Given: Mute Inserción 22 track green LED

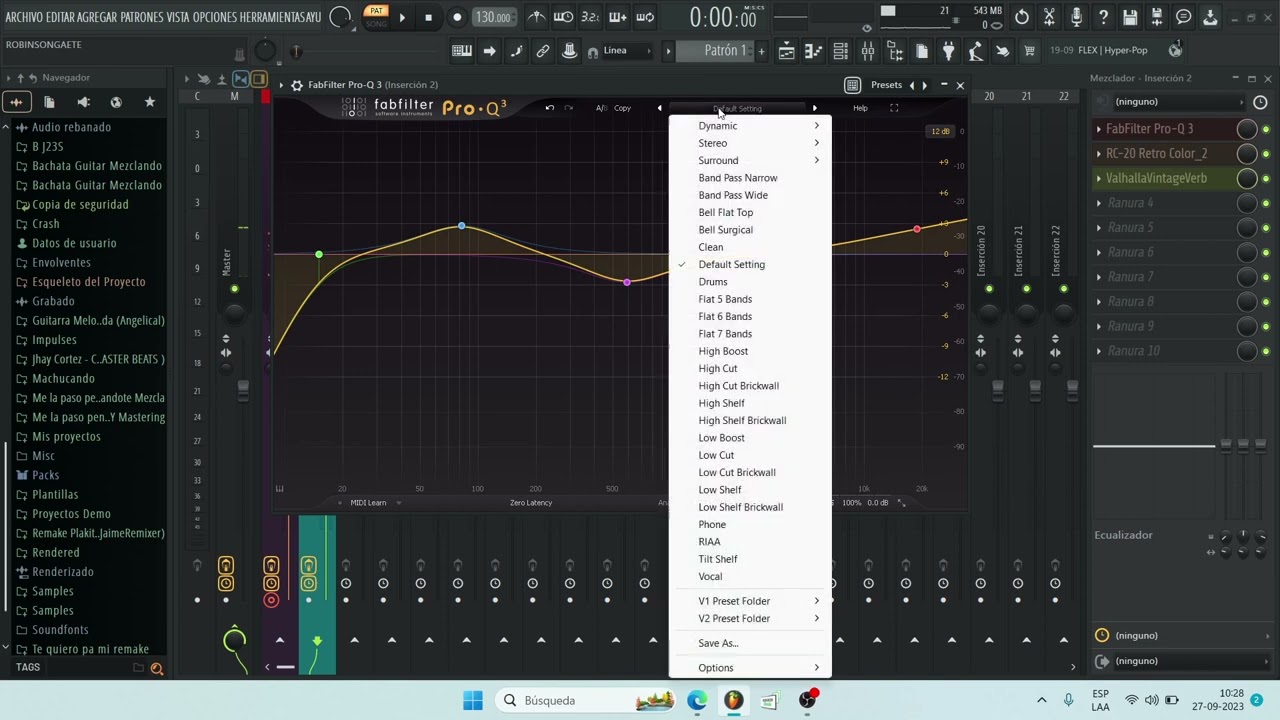Looking at the screenshot, I should (x=1063, y=289).
